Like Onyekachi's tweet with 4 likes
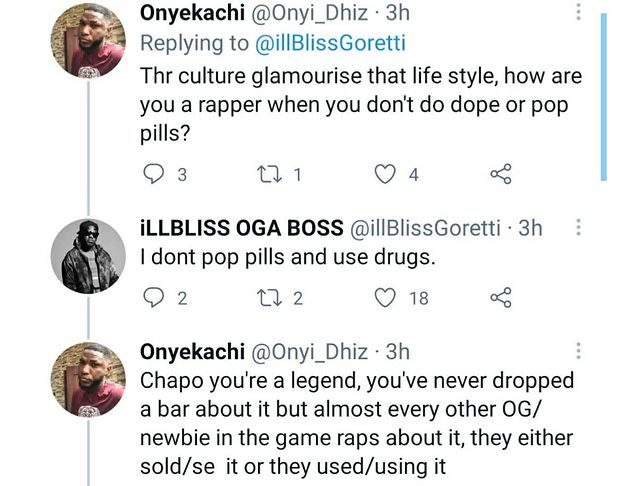This screenshot has width=640, height=486. click(387, 175)
